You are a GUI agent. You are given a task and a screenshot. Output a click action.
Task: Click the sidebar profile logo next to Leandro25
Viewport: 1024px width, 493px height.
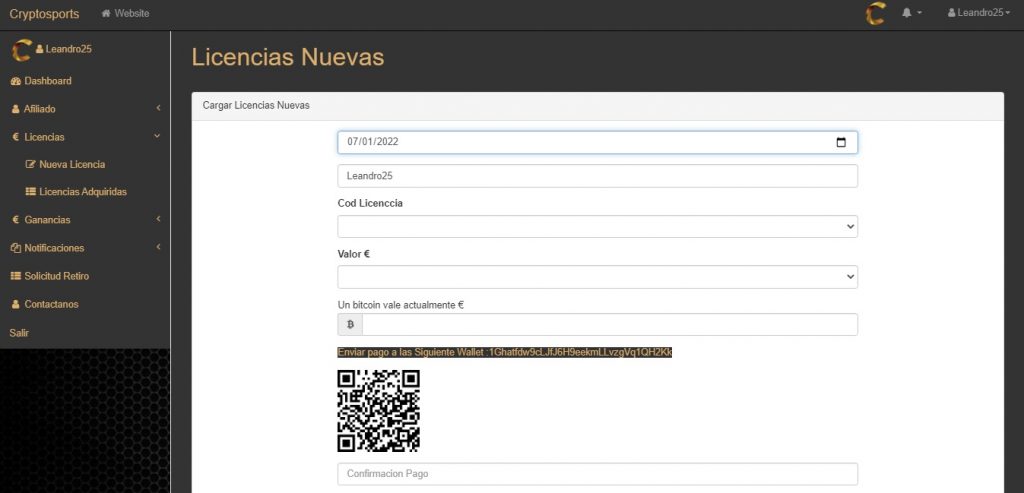pyautogui.click(x=21, y=49)
